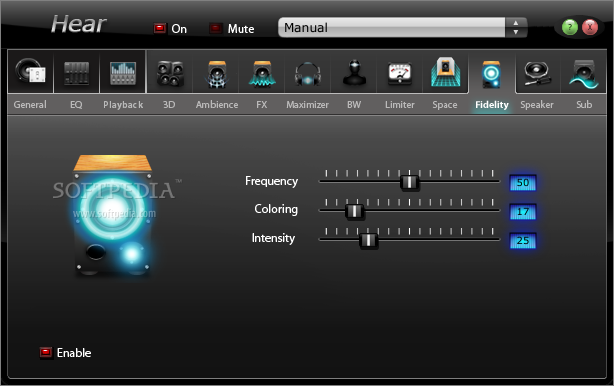Open the Manual preset dropdown
Screen dimensions: 614x386
pyautogui.click(x=392, y=27)
